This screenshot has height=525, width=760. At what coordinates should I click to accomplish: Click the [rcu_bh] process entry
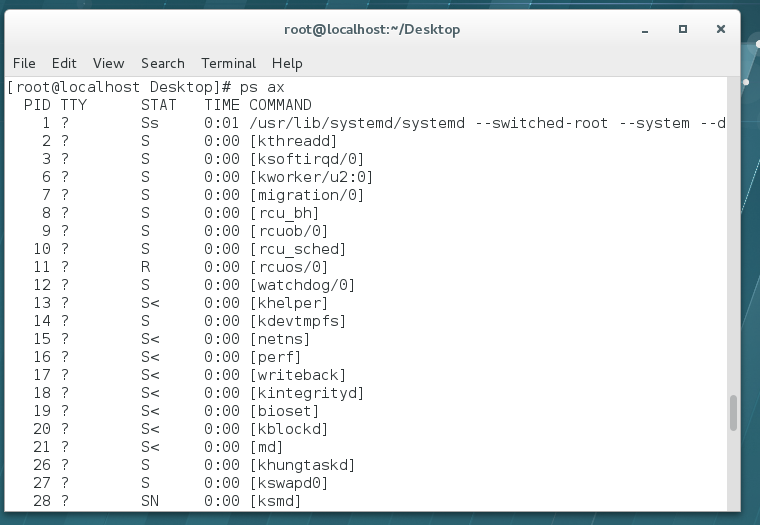click(x=284, y=213)
